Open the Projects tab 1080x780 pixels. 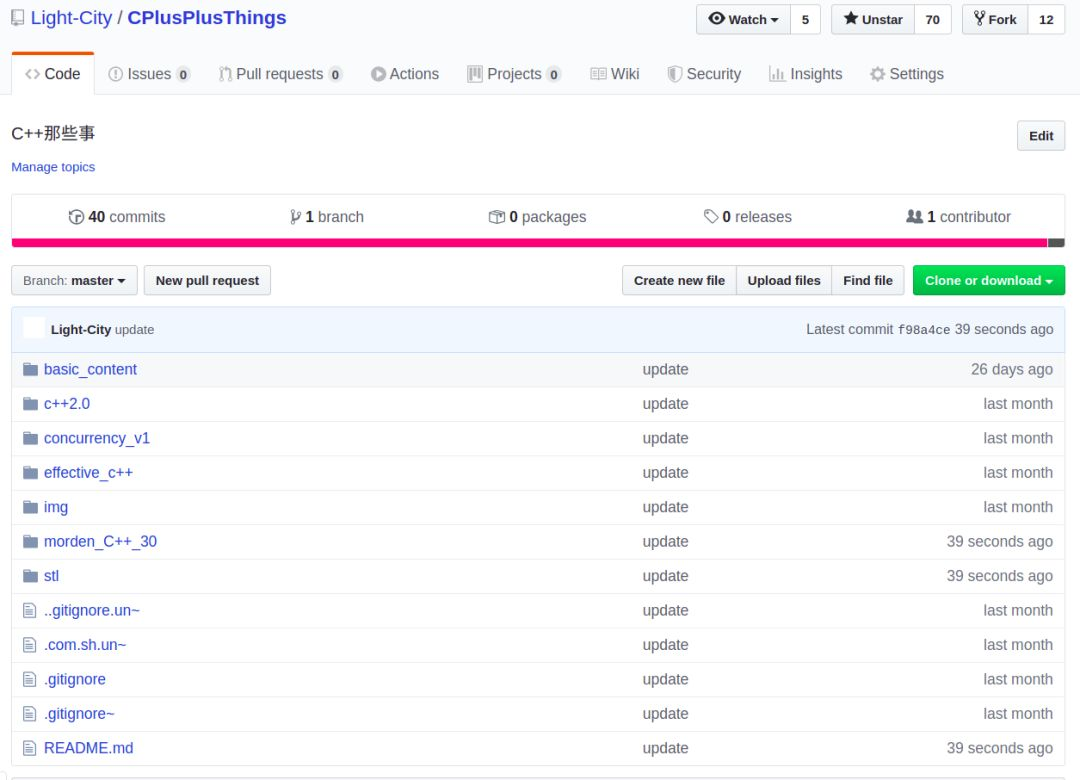coord(514,74)
